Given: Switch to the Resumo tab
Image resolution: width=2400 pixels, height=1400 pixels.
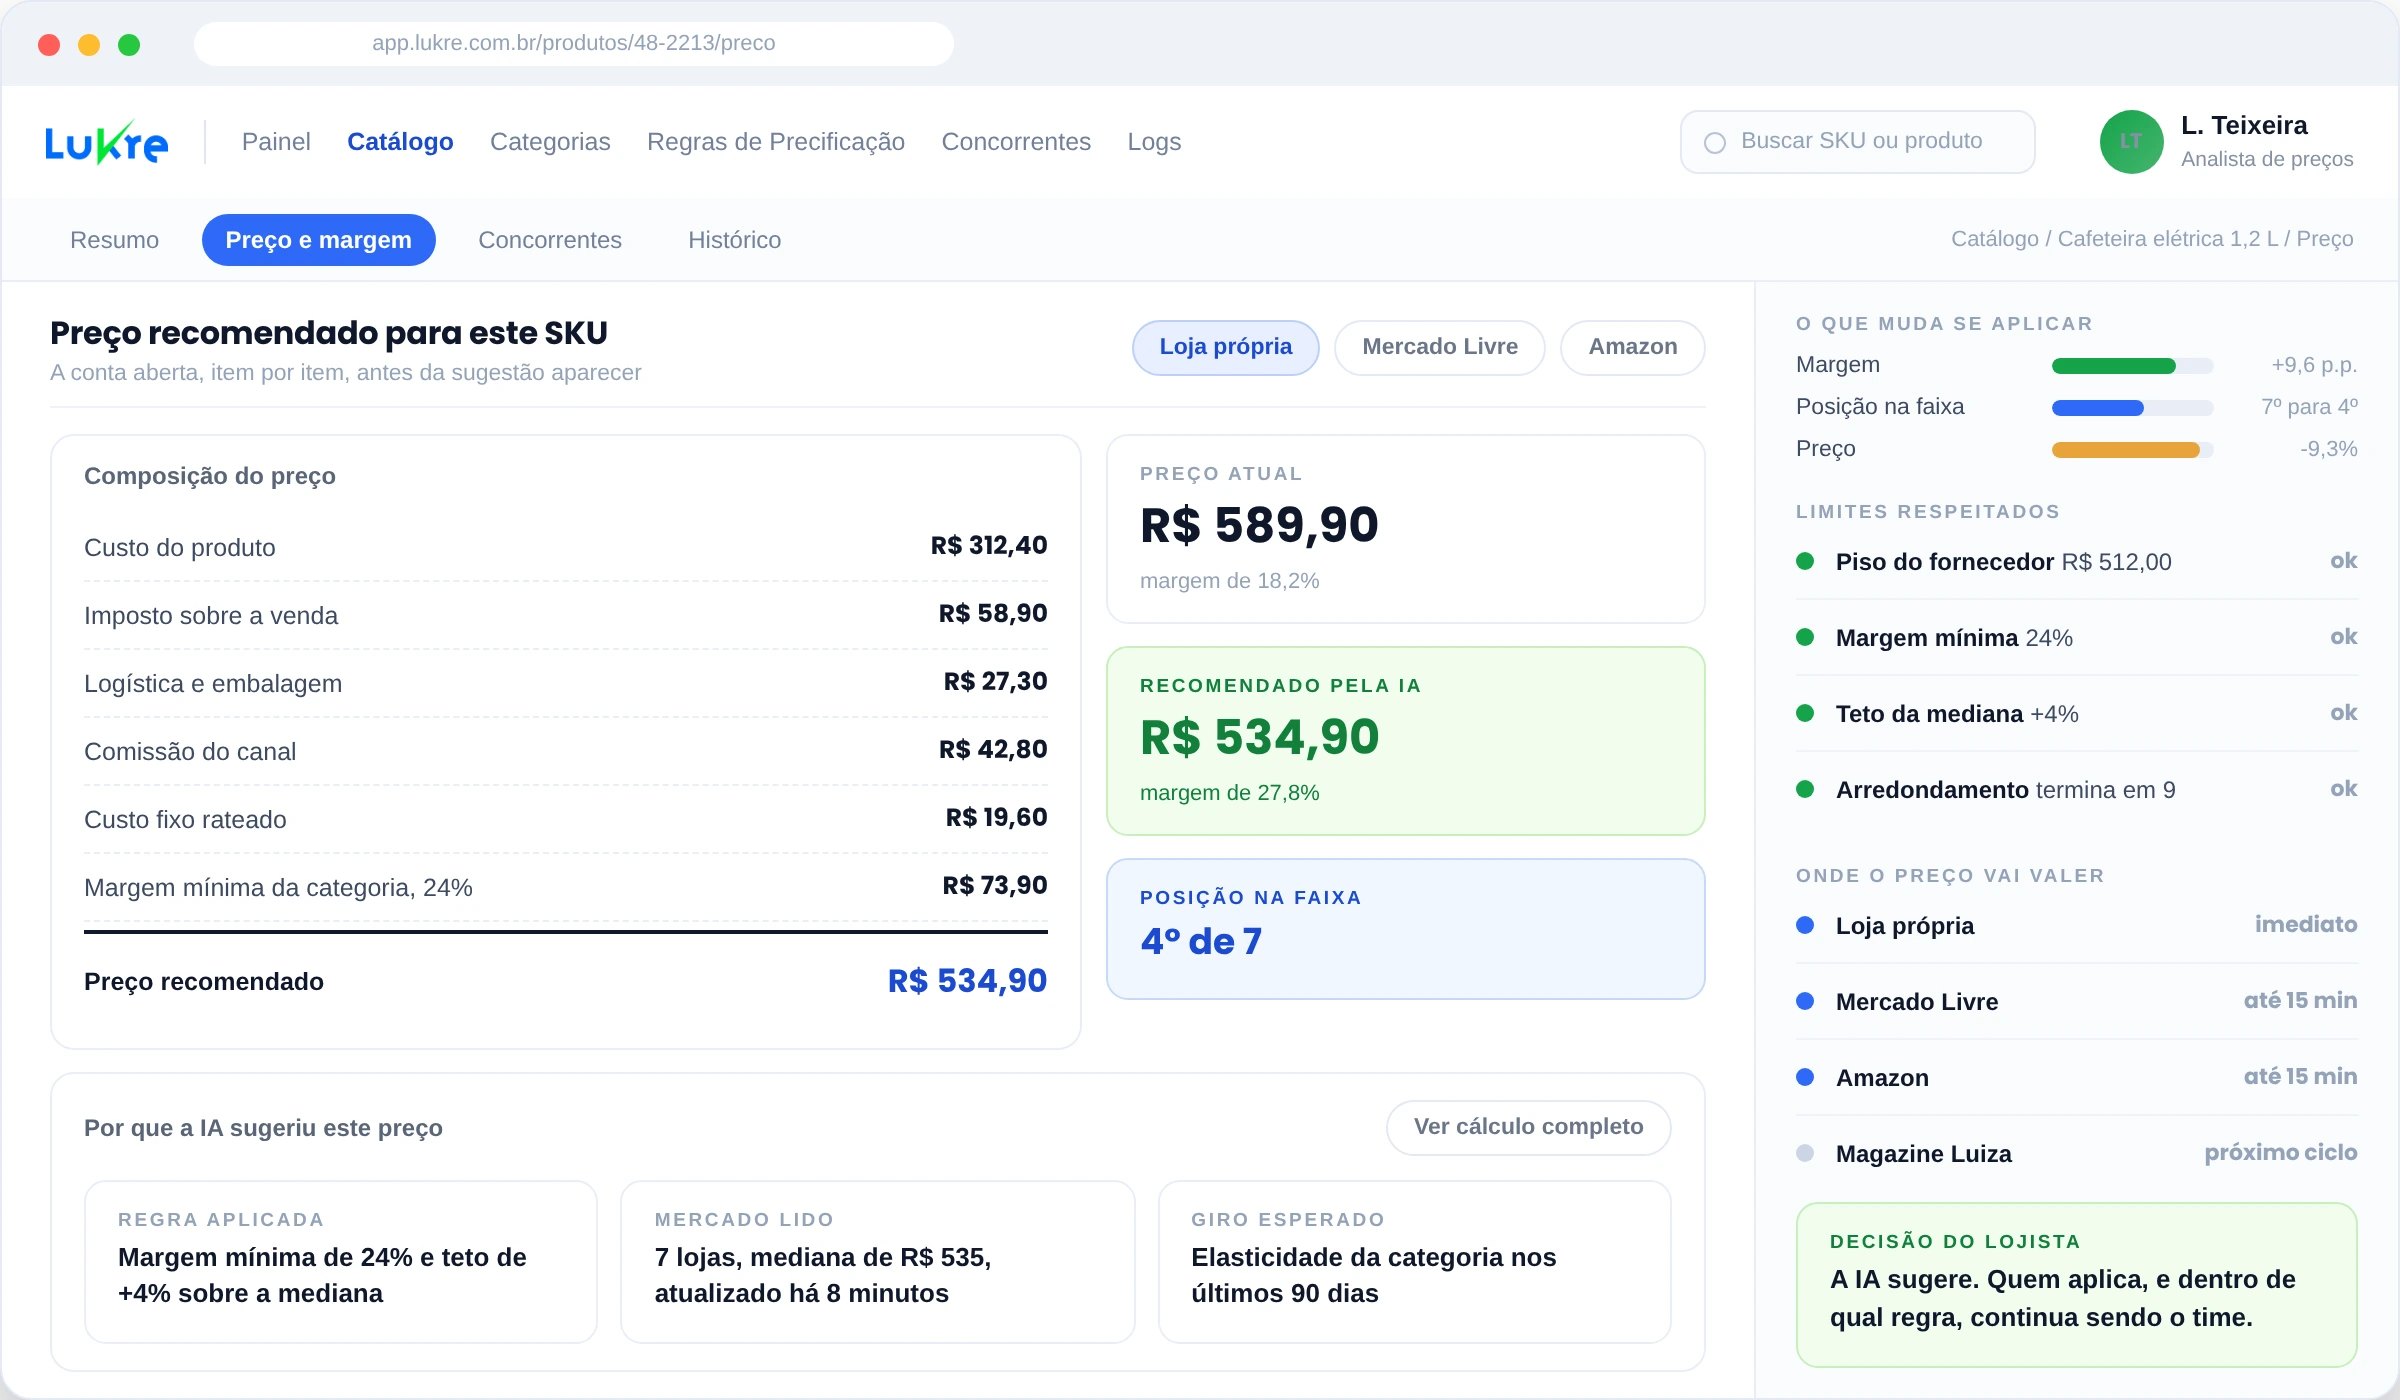Looking at the screenshot, I should click(x=114, y=240).
